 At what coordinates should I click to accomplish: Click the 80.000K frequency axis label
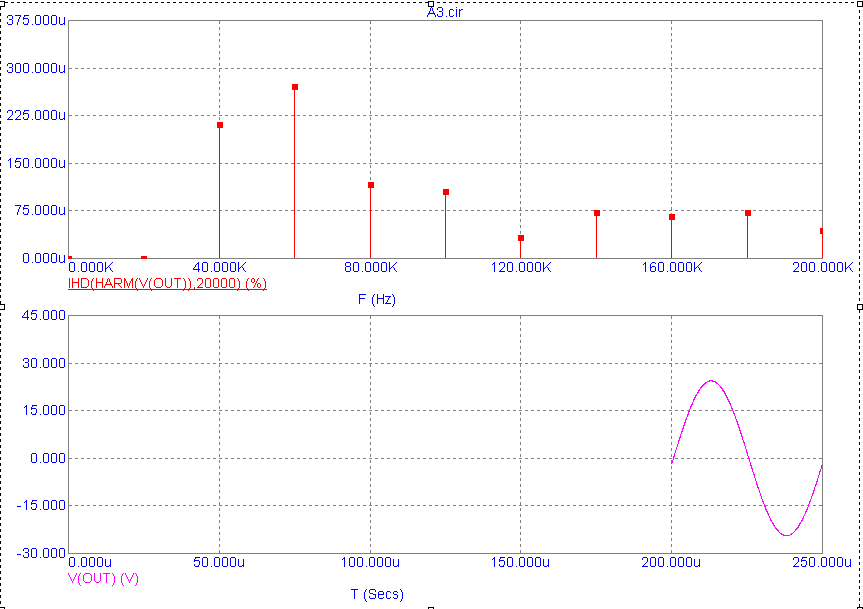point(370,267)
